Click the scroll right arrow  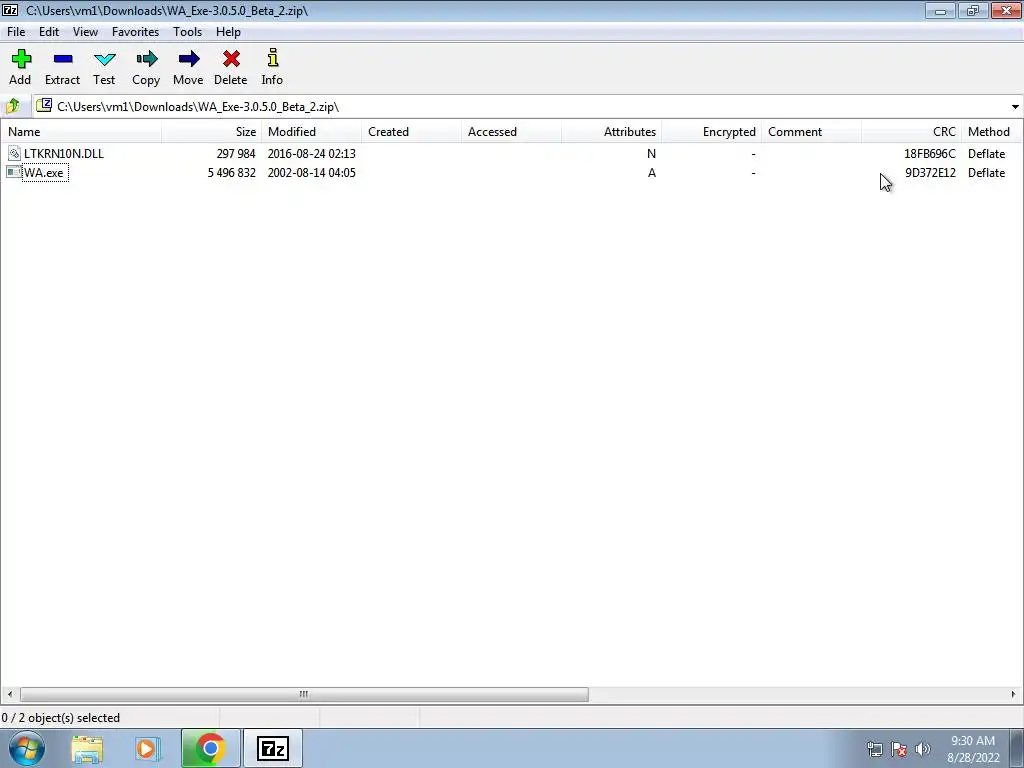pyautogui.click(x=1013, y=694)
